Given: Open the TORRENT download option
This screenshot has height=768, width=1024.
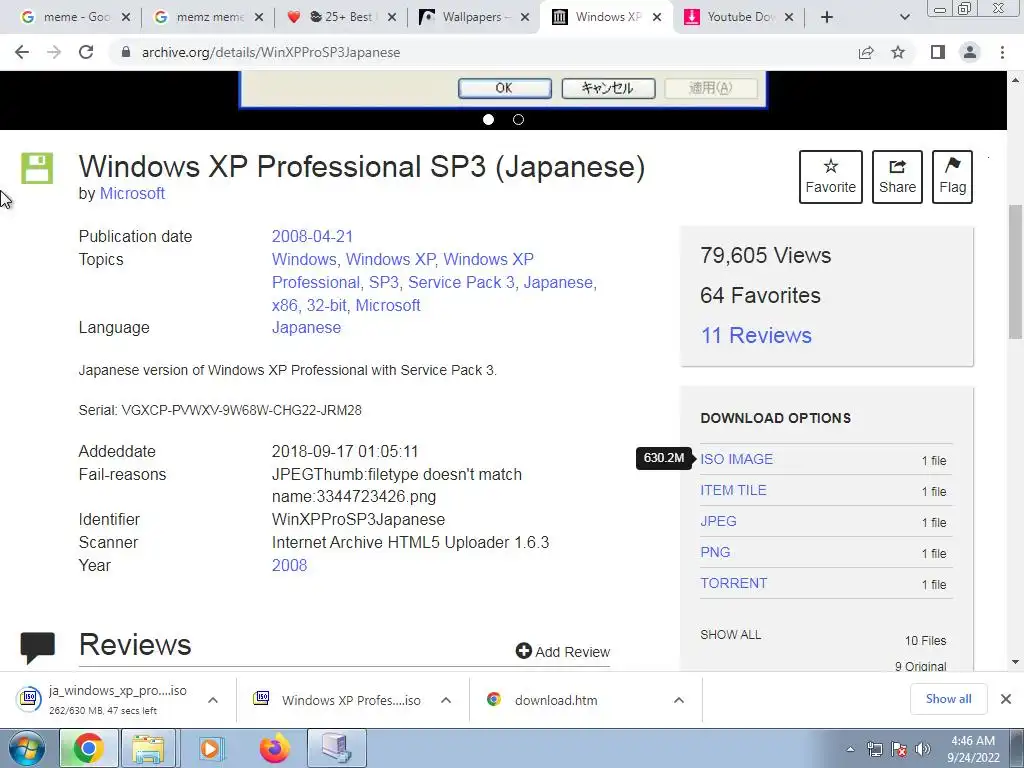Looking at the screenshot, I should coord(733,583).
